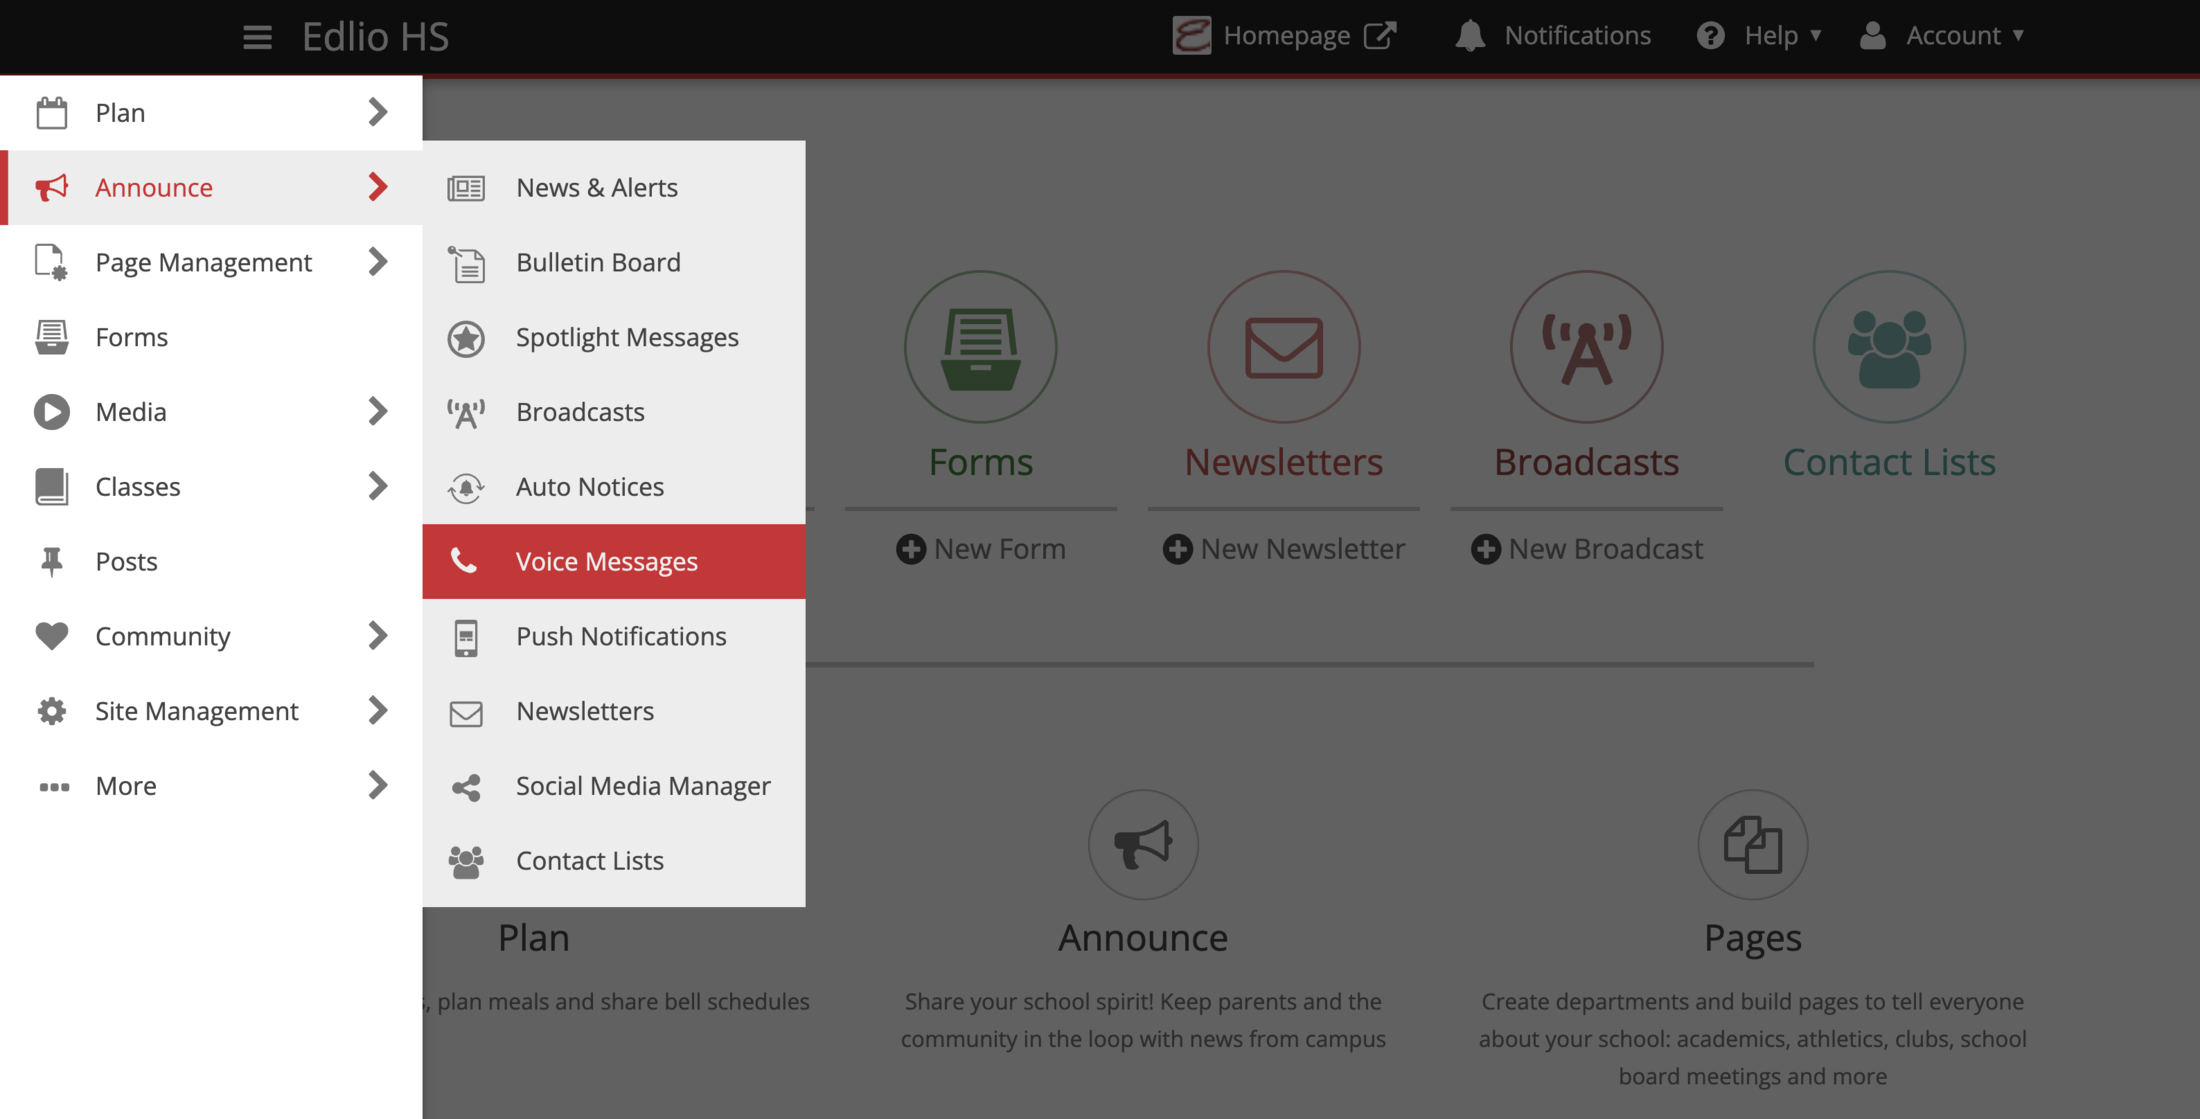This screenshot has height=1119, width=2200.
Task: Click the Edlio HS site title
Action: click(376, 37)
